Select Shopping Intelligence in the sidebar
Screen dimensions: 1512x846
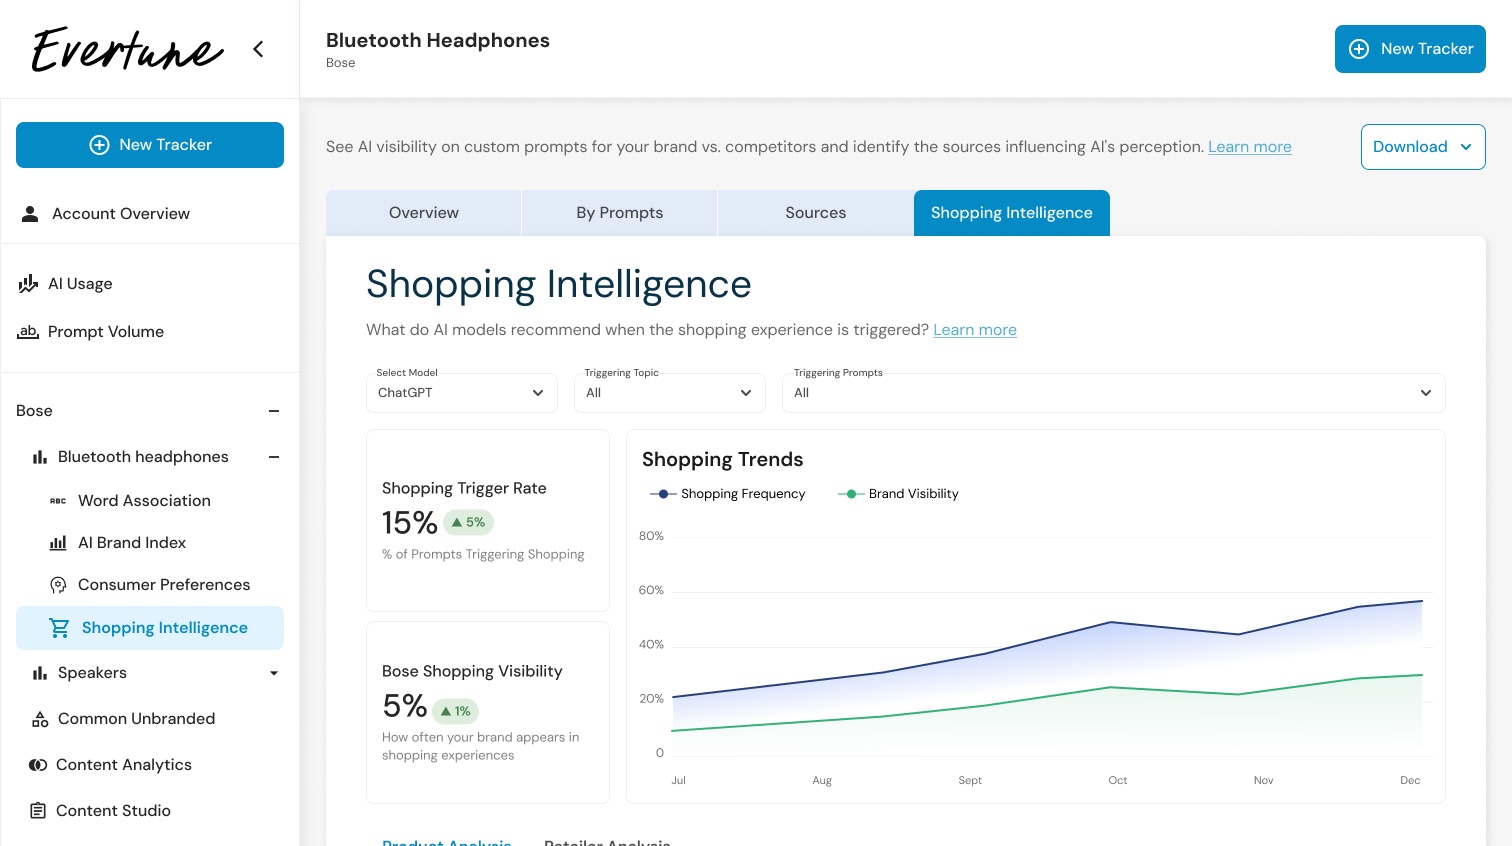[x=150, y=628]
